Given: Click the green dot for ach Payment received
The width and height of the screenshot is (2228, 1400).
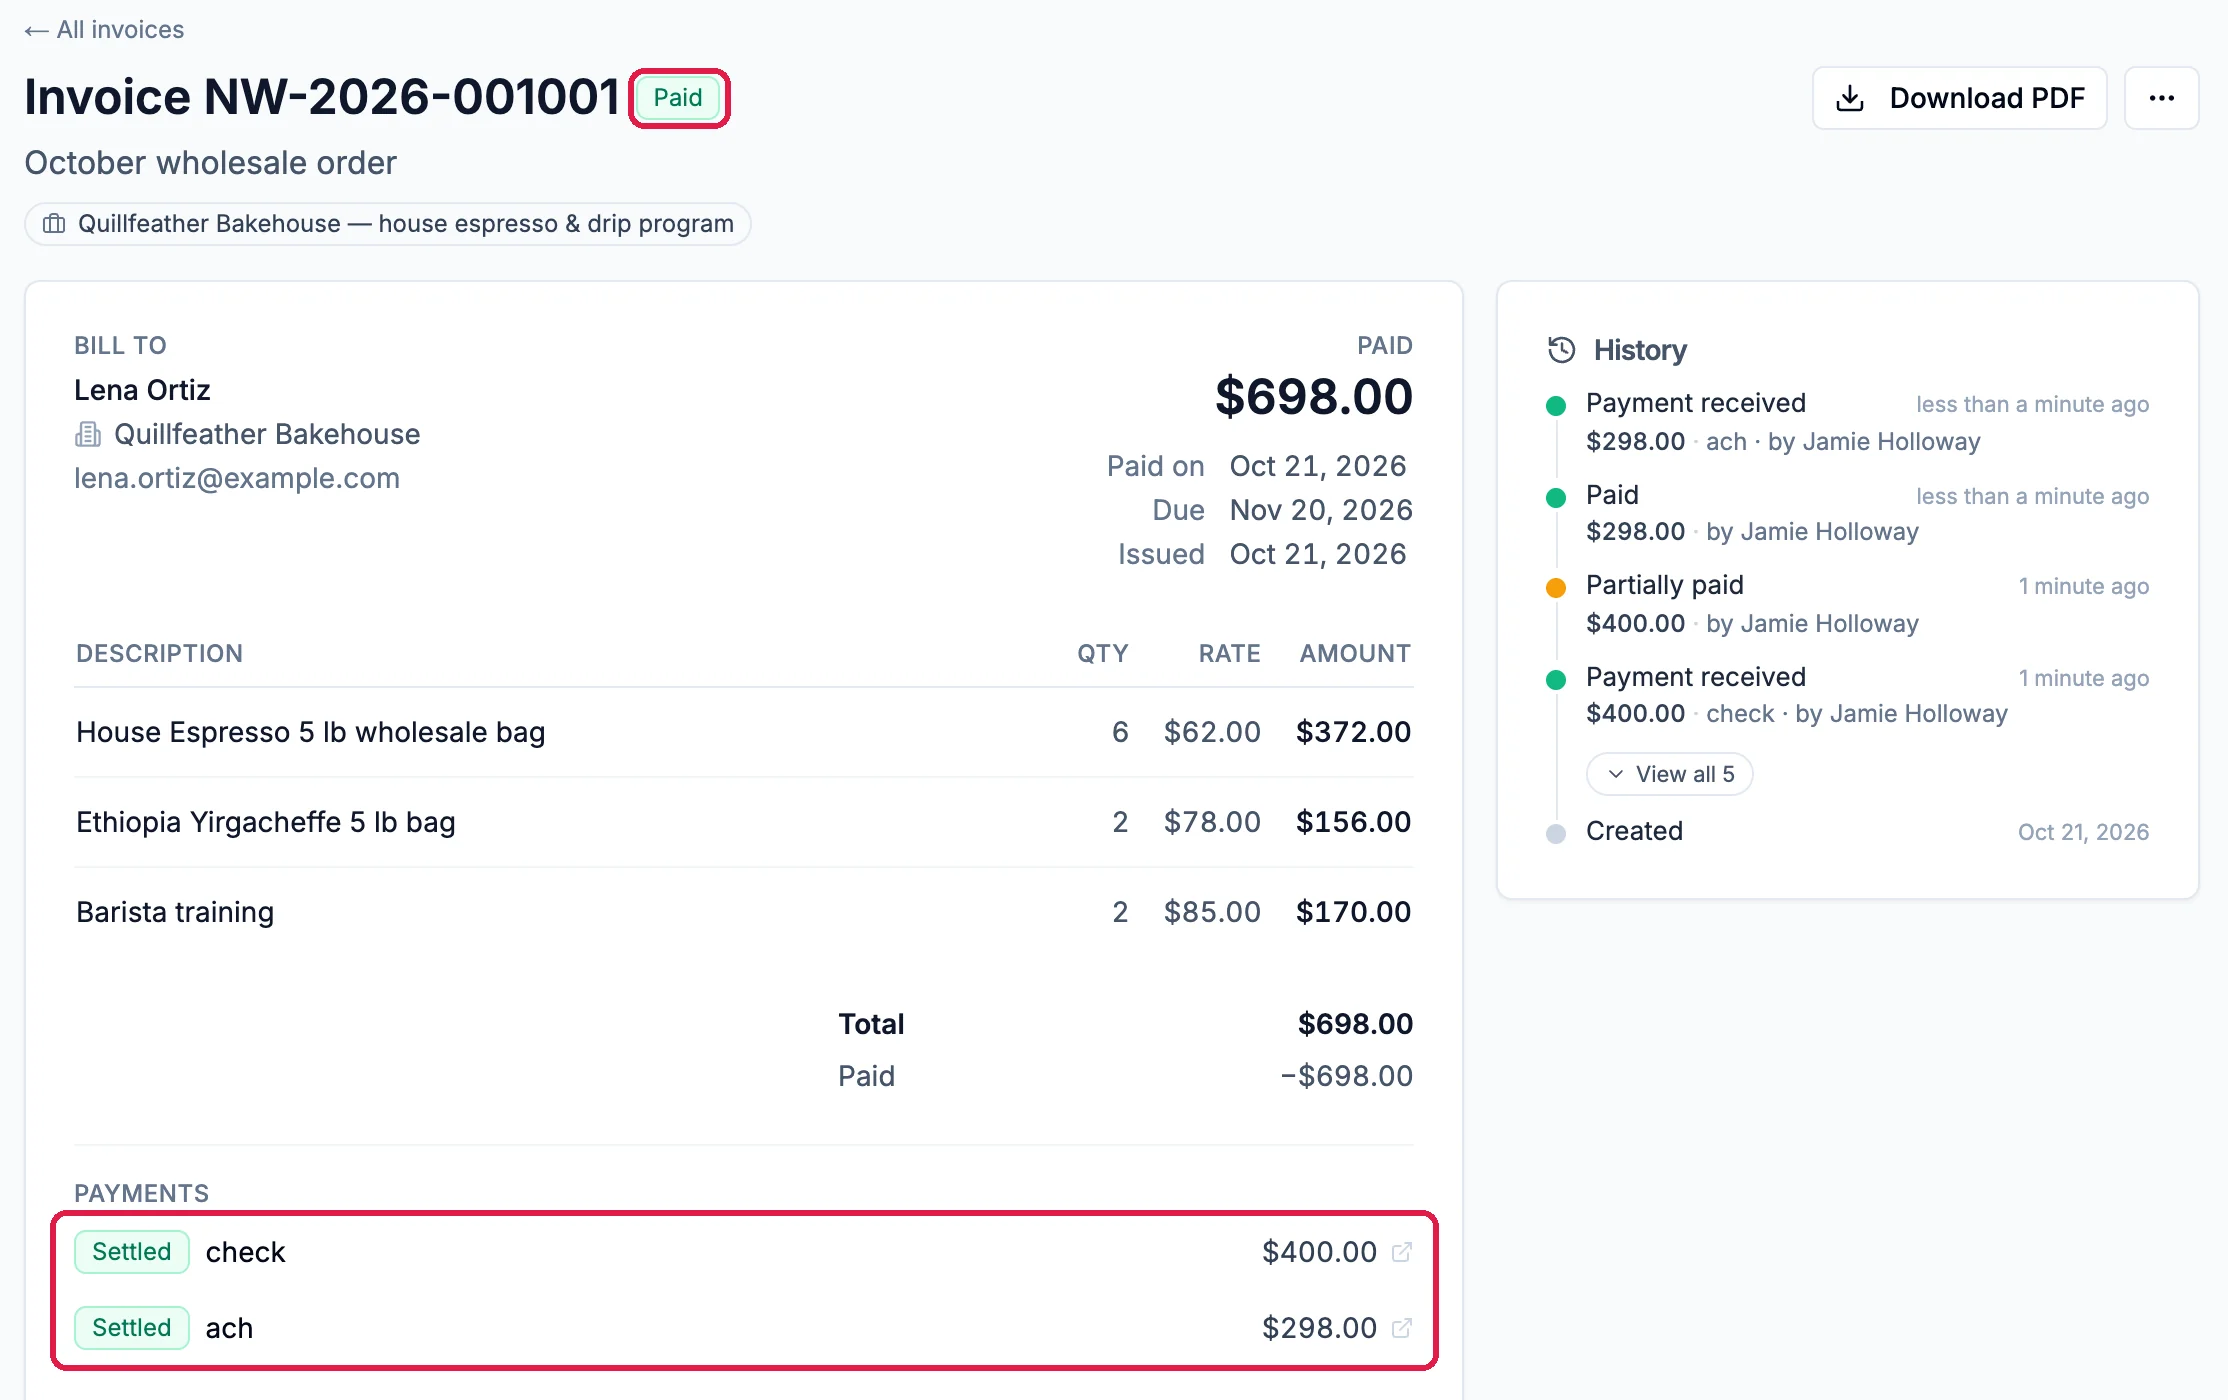Looking at the screenshot, I should coord(1556,406).
